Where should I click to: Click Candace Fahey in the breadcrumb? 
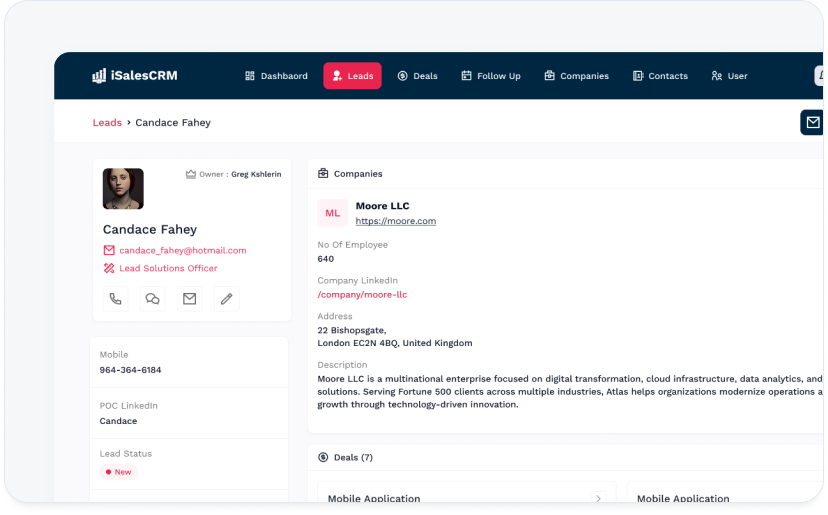[x=173, y=123]
